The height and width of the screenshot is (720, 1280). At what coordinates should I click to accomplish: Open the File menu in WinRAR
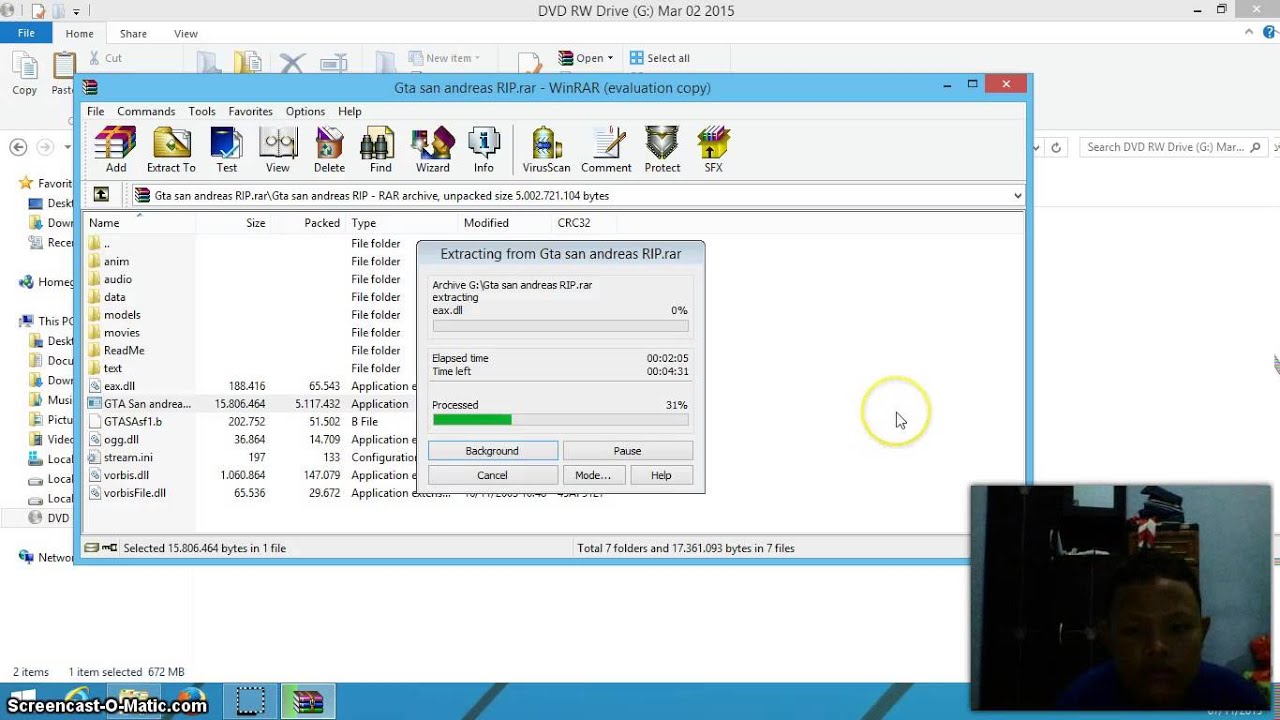95,111
